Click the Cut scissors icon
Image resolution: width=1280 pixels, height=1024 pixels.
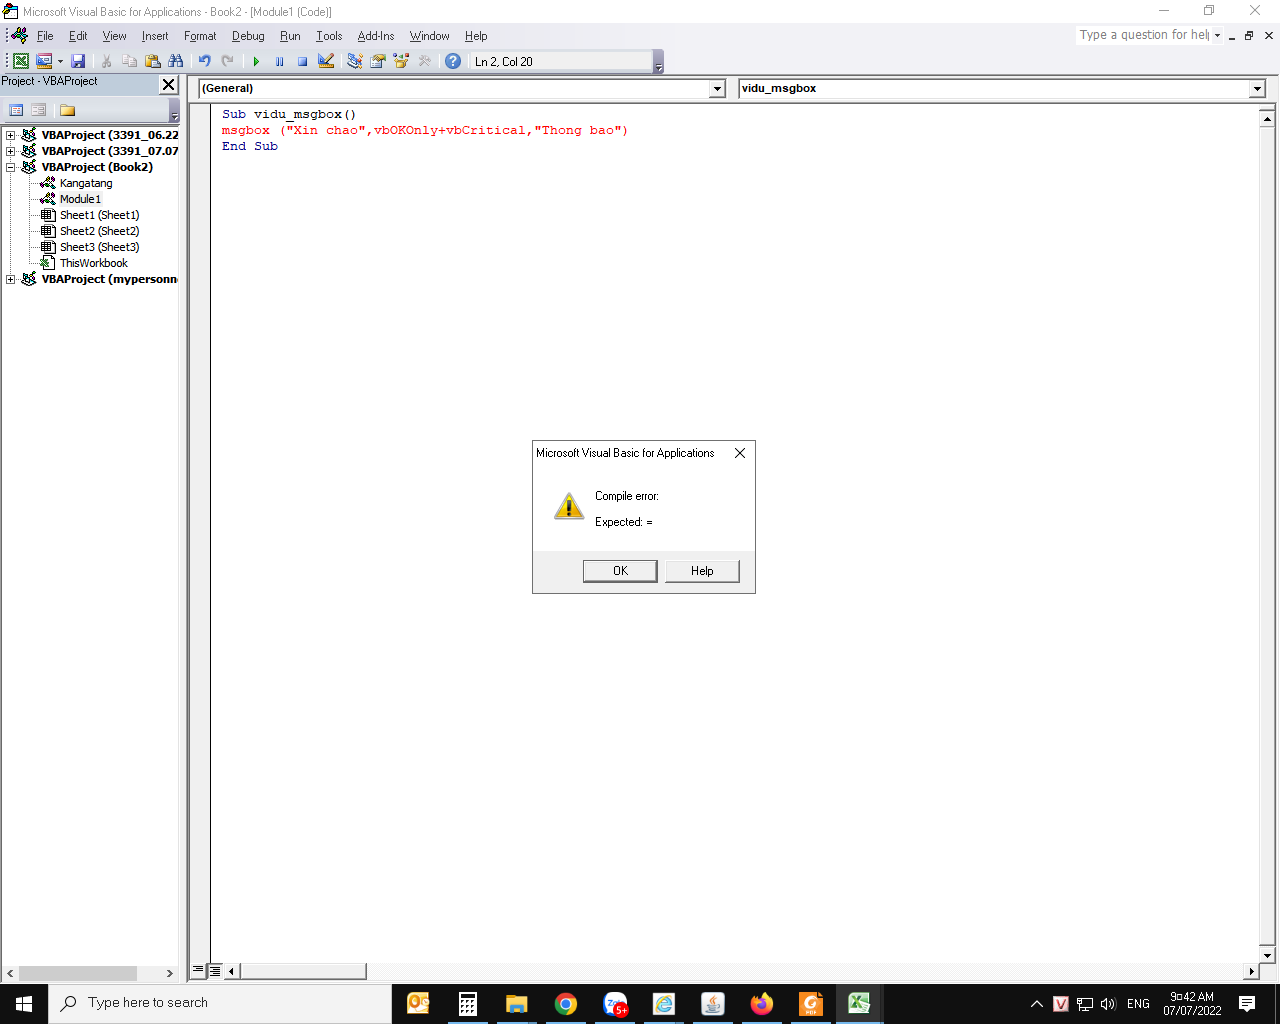pyautogui.click(x=107, y=61)
